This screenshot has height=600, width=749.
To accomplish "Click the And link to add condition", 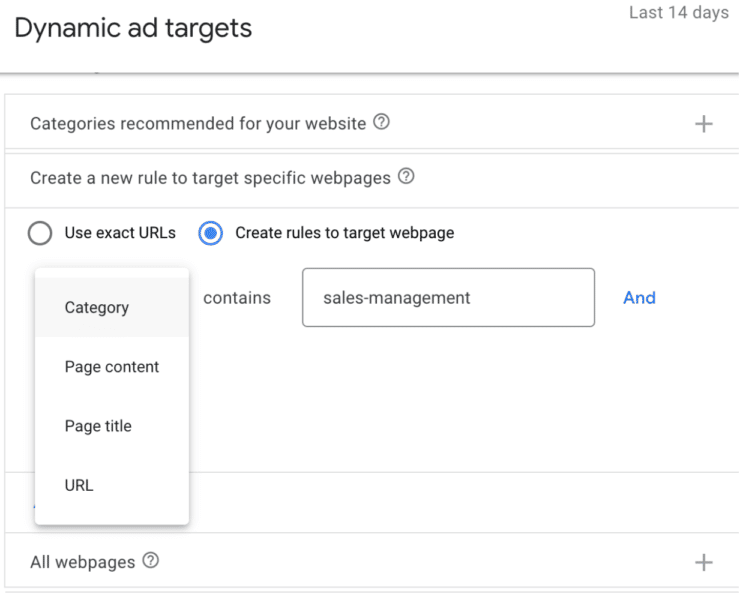I will [x=639, y=297].
